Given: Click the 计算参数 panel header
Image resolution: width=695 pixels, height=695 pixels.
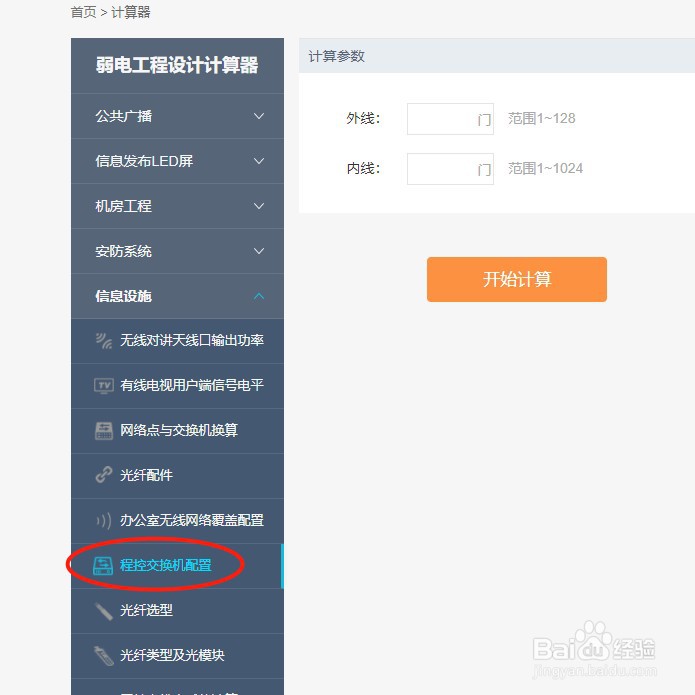Looking at the screenshot, I should click(x=497, y=56).
